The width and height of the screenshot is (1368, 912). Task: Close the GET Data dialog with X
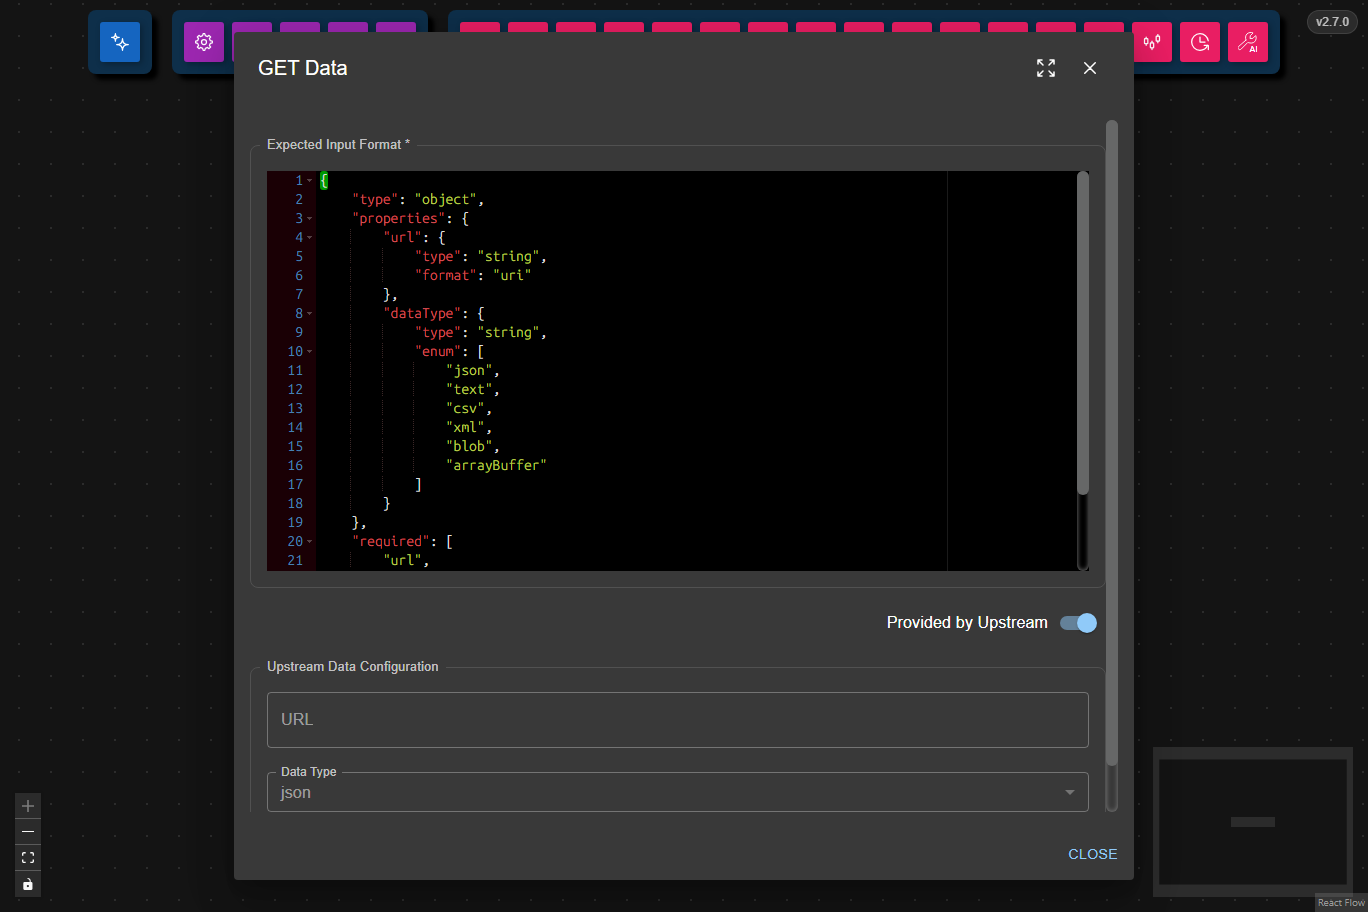point(1090,68)
